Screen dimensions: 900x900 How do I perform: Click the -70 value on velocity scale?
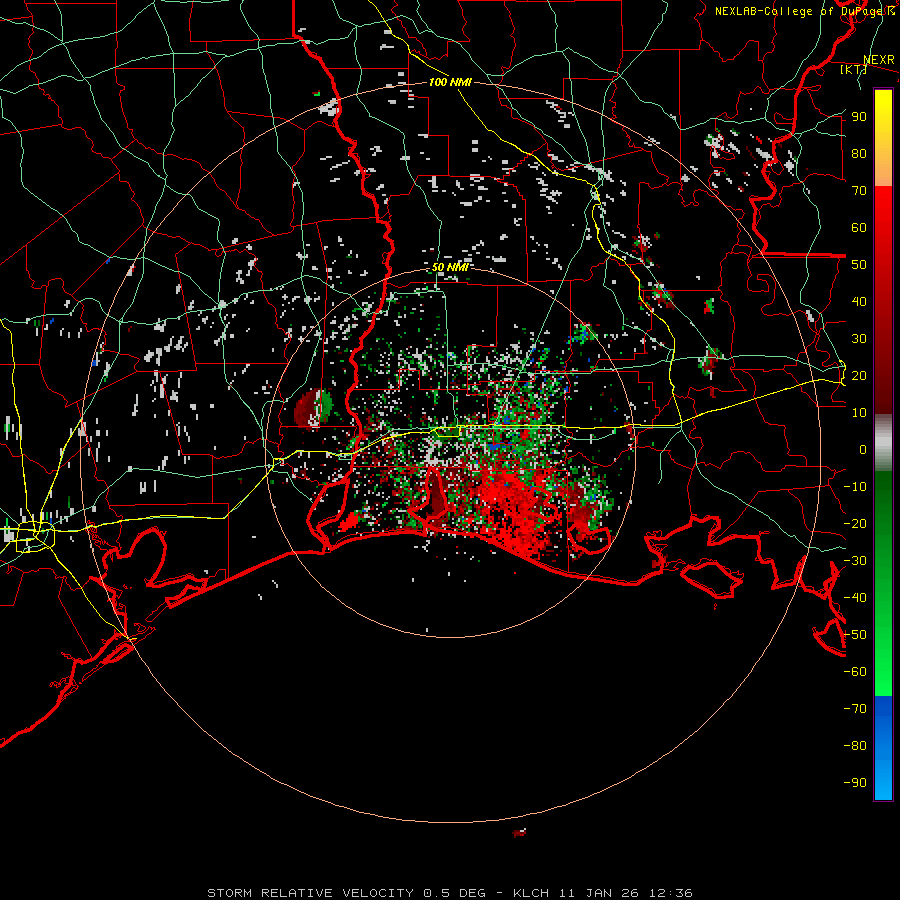click(x=855, y=709)
